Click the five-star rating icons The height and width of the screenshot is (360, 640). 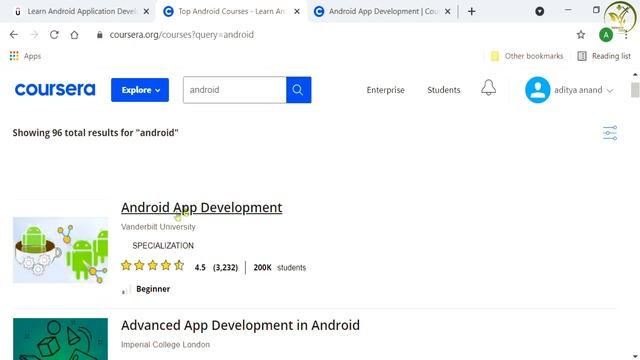click(153, 266)
